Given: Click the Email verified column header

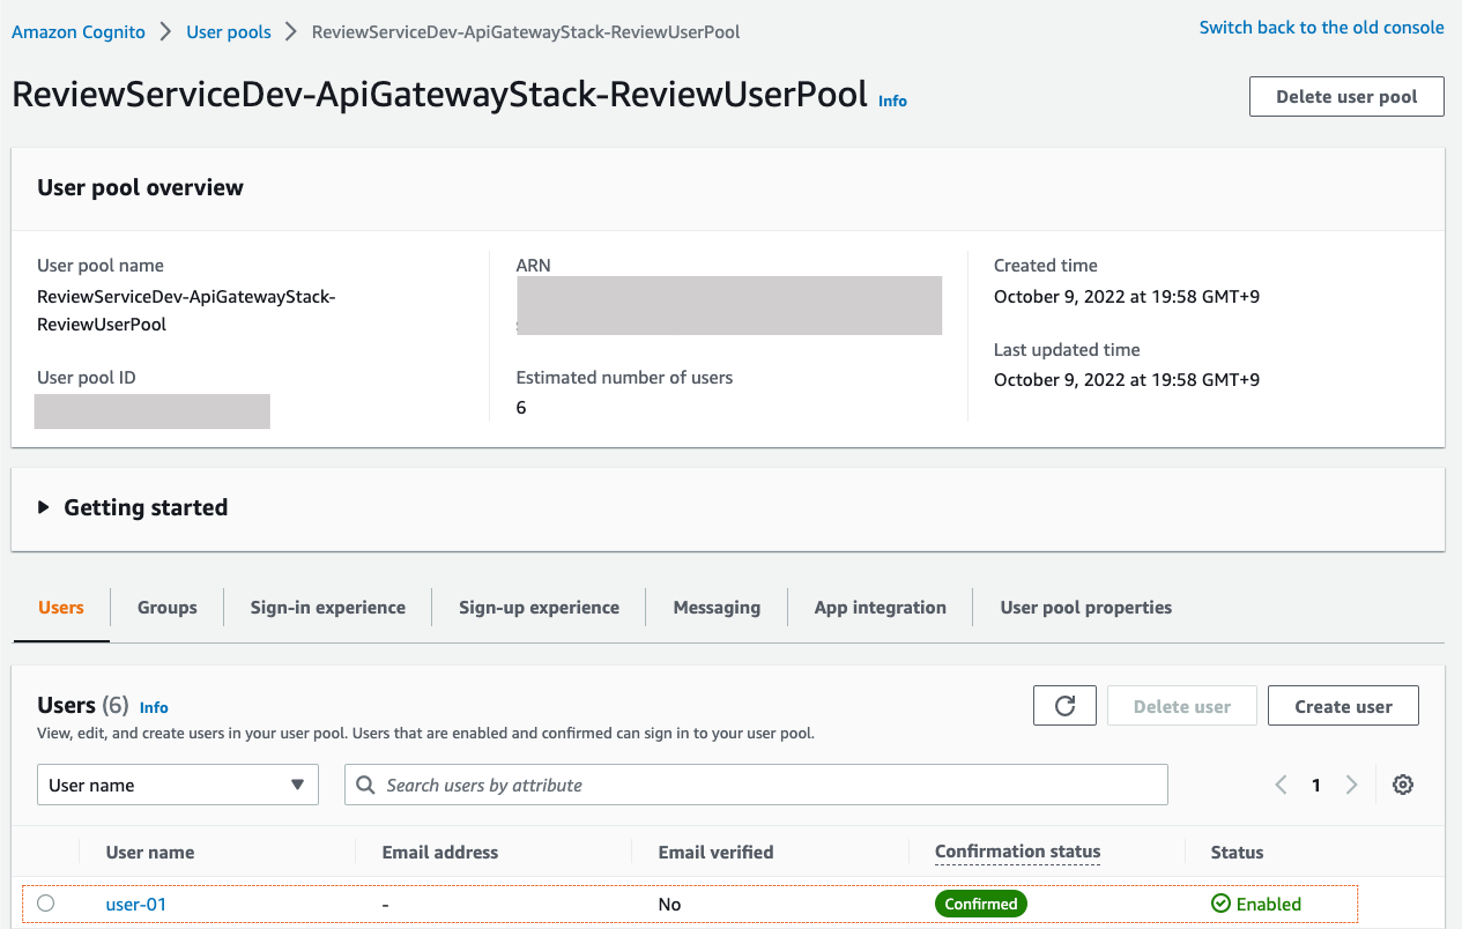Looking at the screenshot, I should 716,852.
